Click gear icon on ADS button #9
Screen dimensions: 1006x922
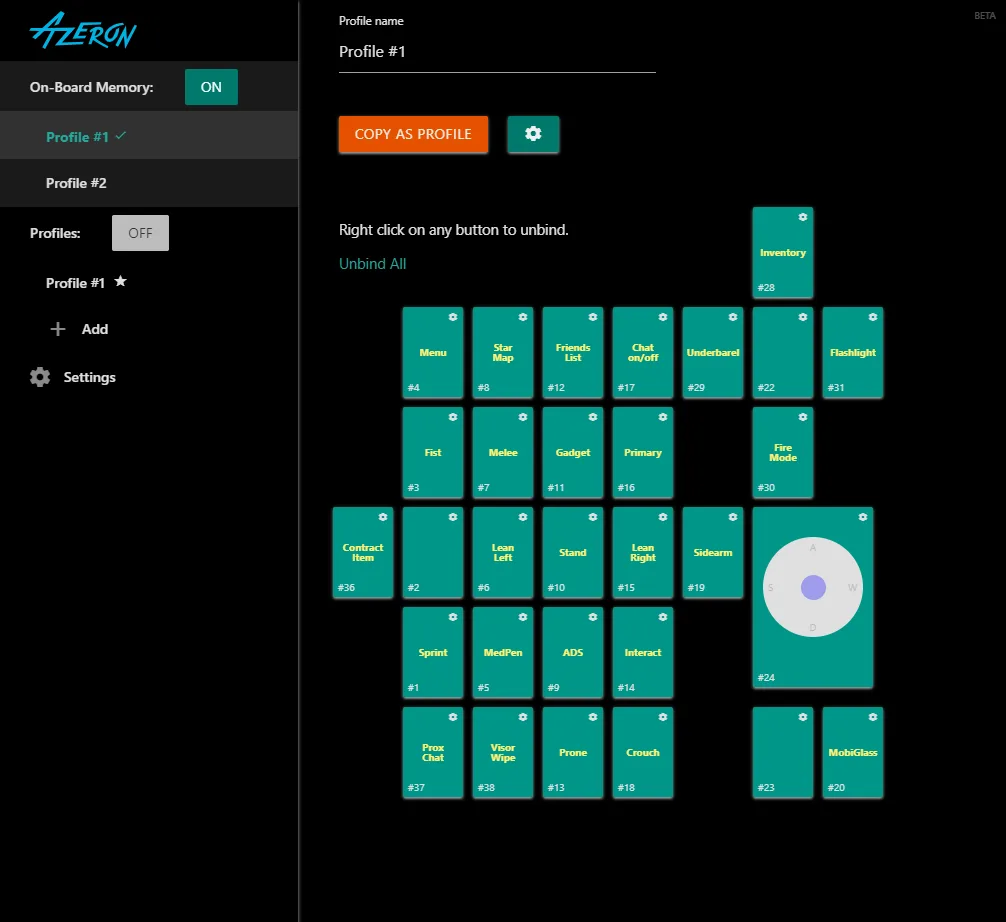point(593,617)
